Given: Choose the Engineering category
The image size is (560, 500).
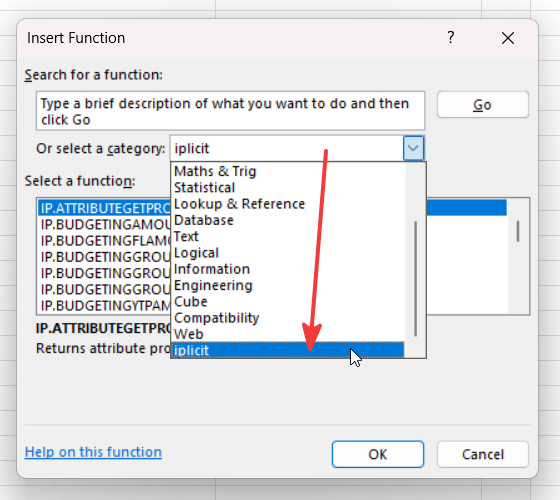Looking at the screenshot, I should click(213, 285).
